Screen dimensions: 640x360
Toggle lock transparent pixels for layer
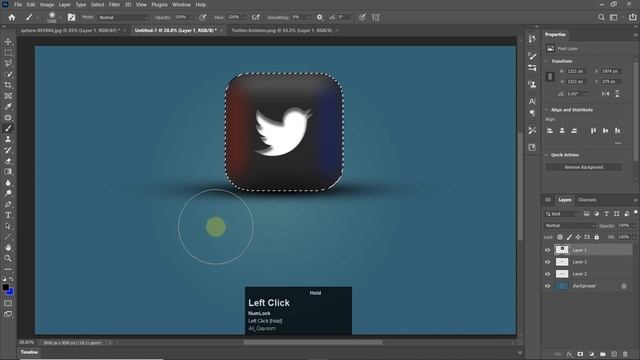(x=560, y=237)
